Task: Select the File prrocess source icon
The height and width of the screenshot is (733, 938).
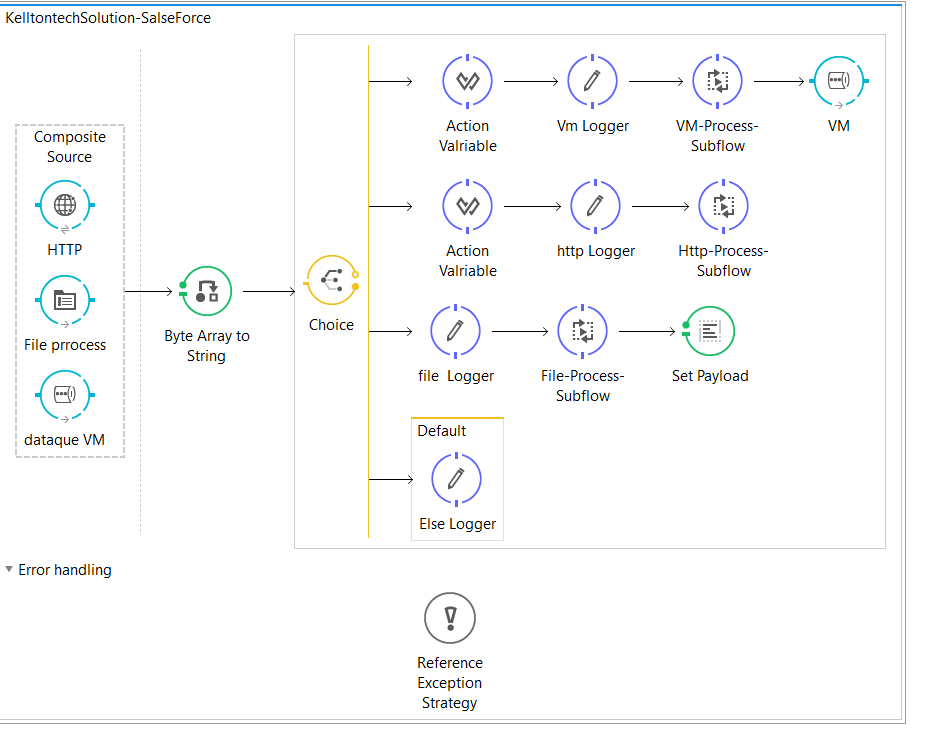Action: (x=65, y=300)
